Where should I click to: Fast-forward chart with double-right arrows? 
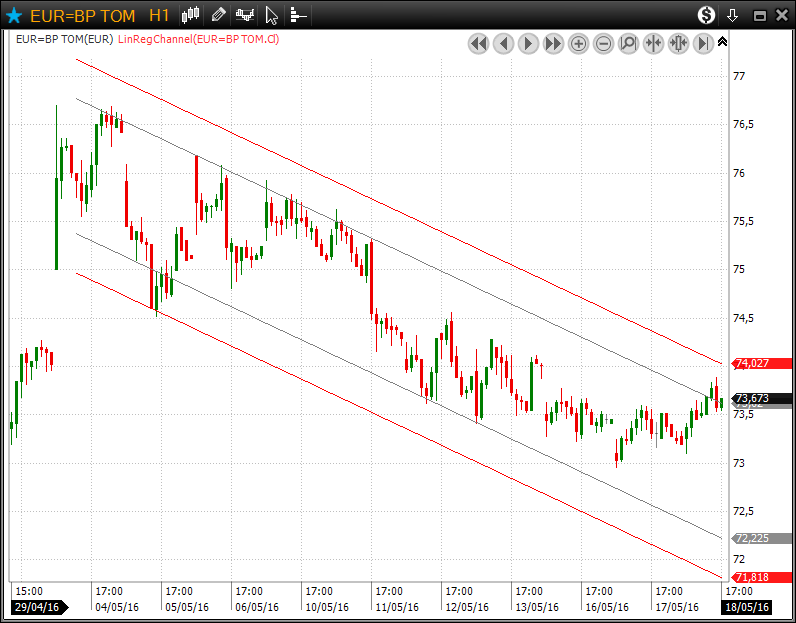tap(553, 43)
